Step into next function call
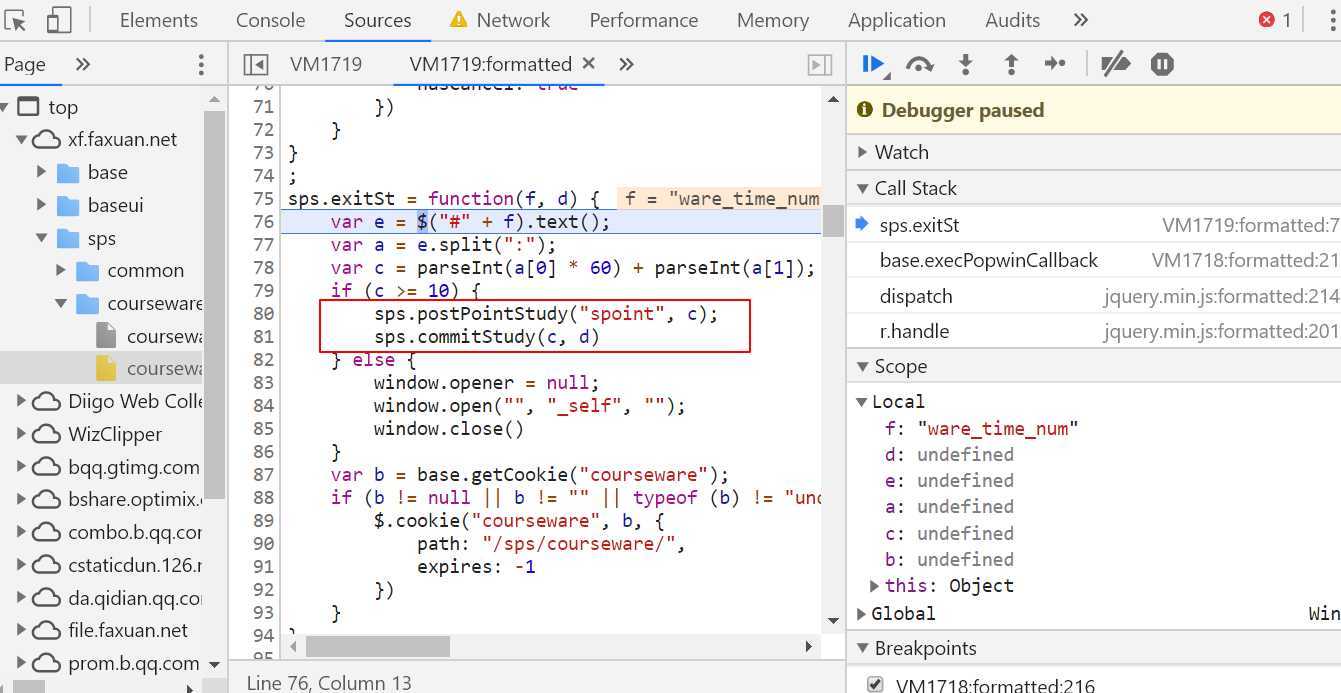This screenshot has width=1341, height=693. tap(965, 64)
